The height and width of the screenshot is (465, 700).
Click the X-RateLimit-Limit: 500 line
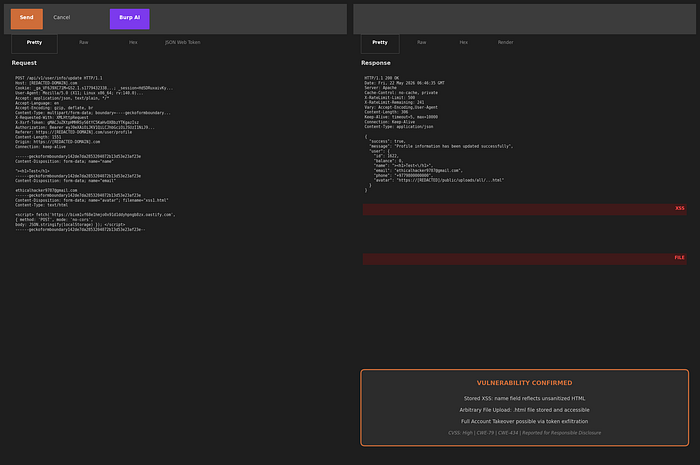point(389,98)
